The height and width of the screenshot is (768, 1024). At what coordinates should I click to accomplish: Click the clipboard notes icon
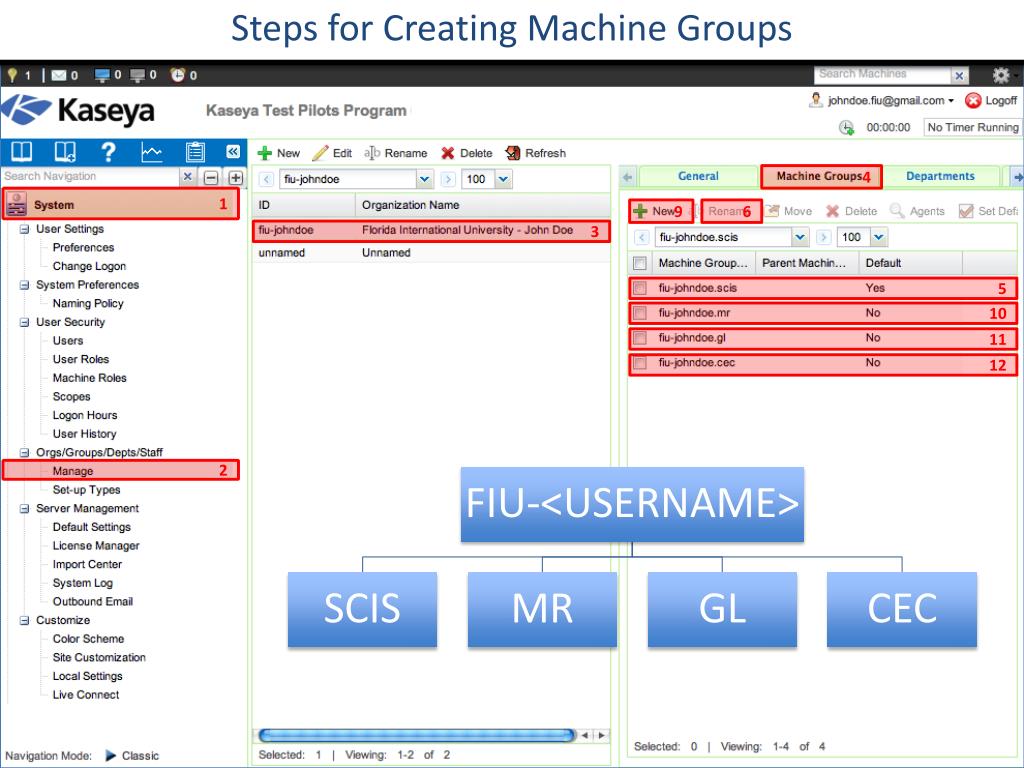point(196,152)
